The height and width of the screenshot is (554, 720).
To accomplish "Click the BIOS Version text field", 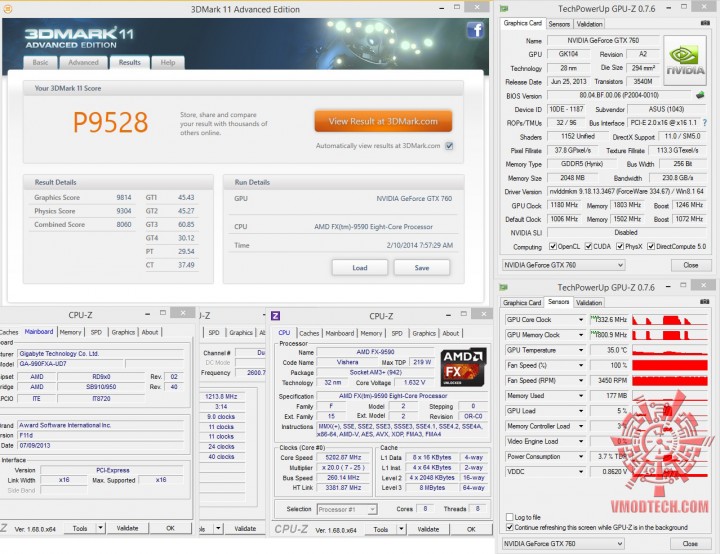I will pyautogui.click(x=619, y=96).
